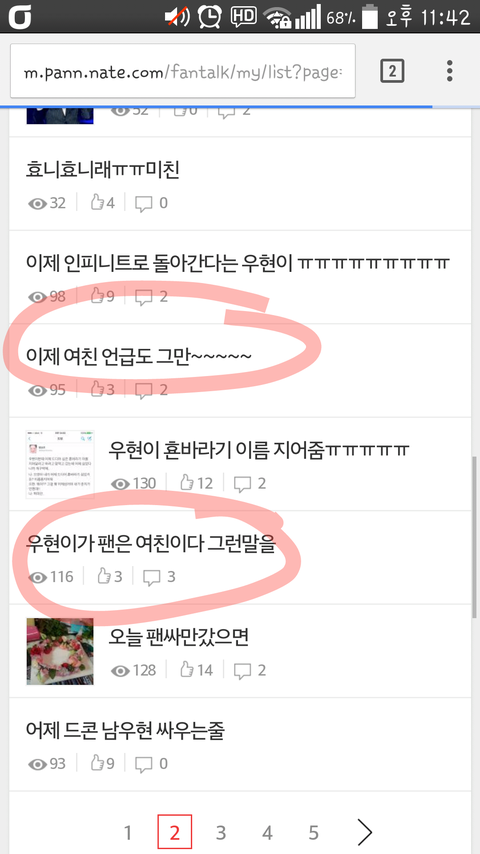The height and width of the screenshot is (854, 480).
Task: Open post 이제 여친 언급도 그만~~~~~
Action: [x=138, y=356]
